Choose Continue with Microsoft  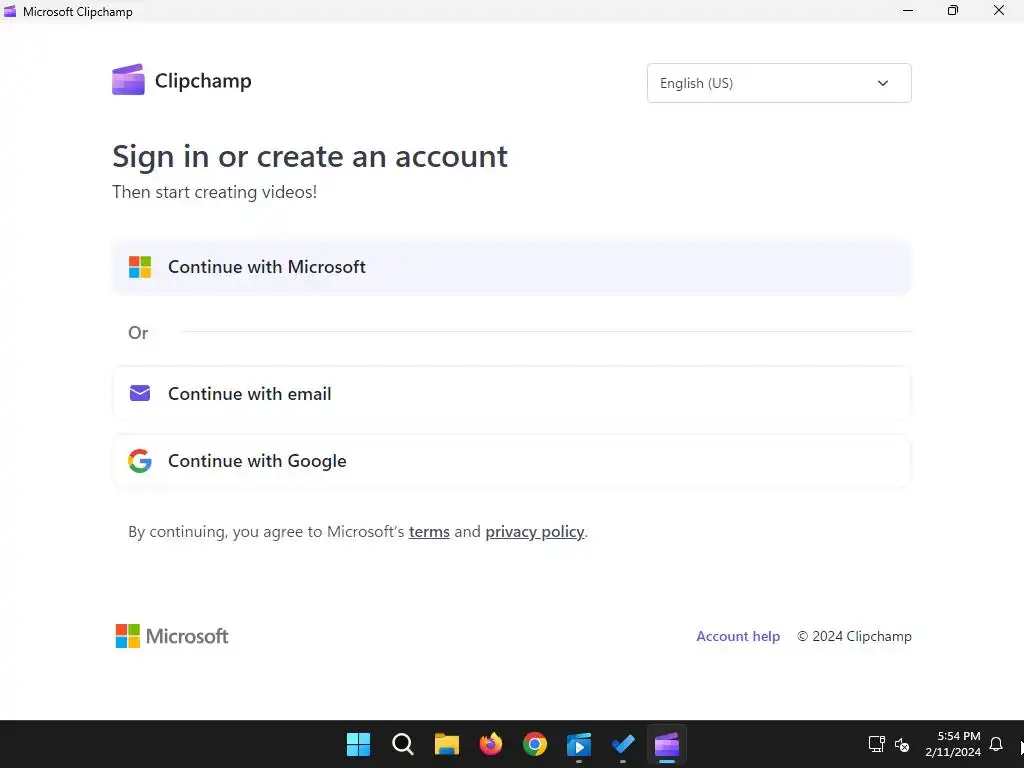tap(511, 267)
